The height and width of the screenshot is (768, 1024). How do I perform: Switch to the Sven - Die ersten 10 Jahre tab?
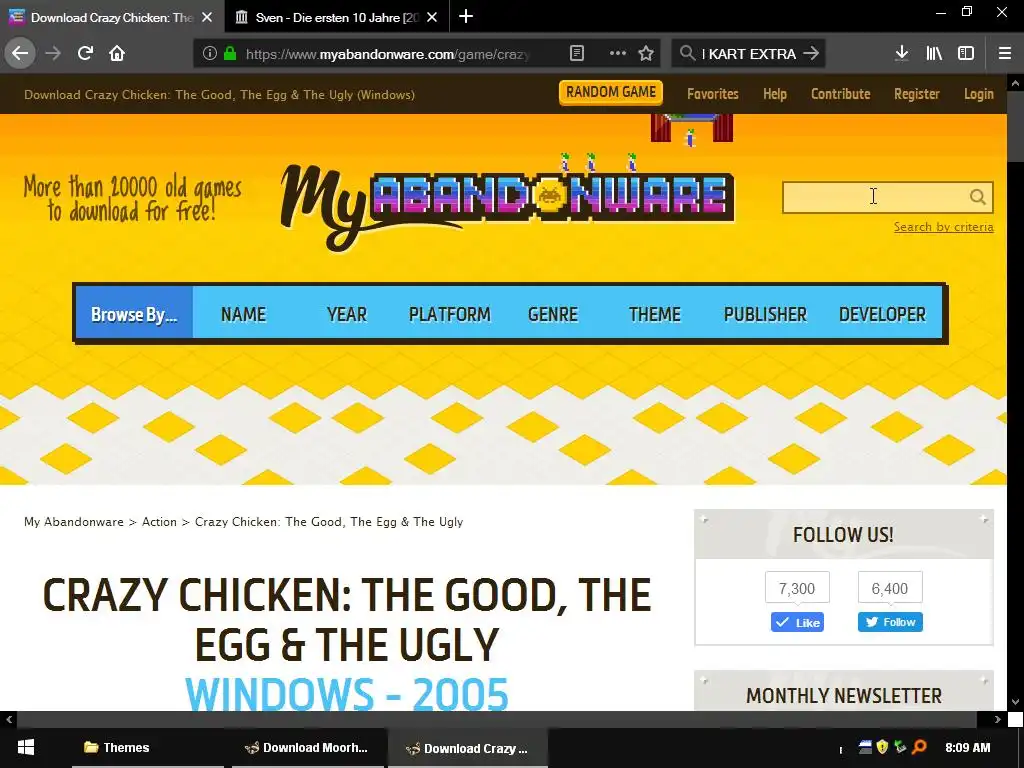337,17
